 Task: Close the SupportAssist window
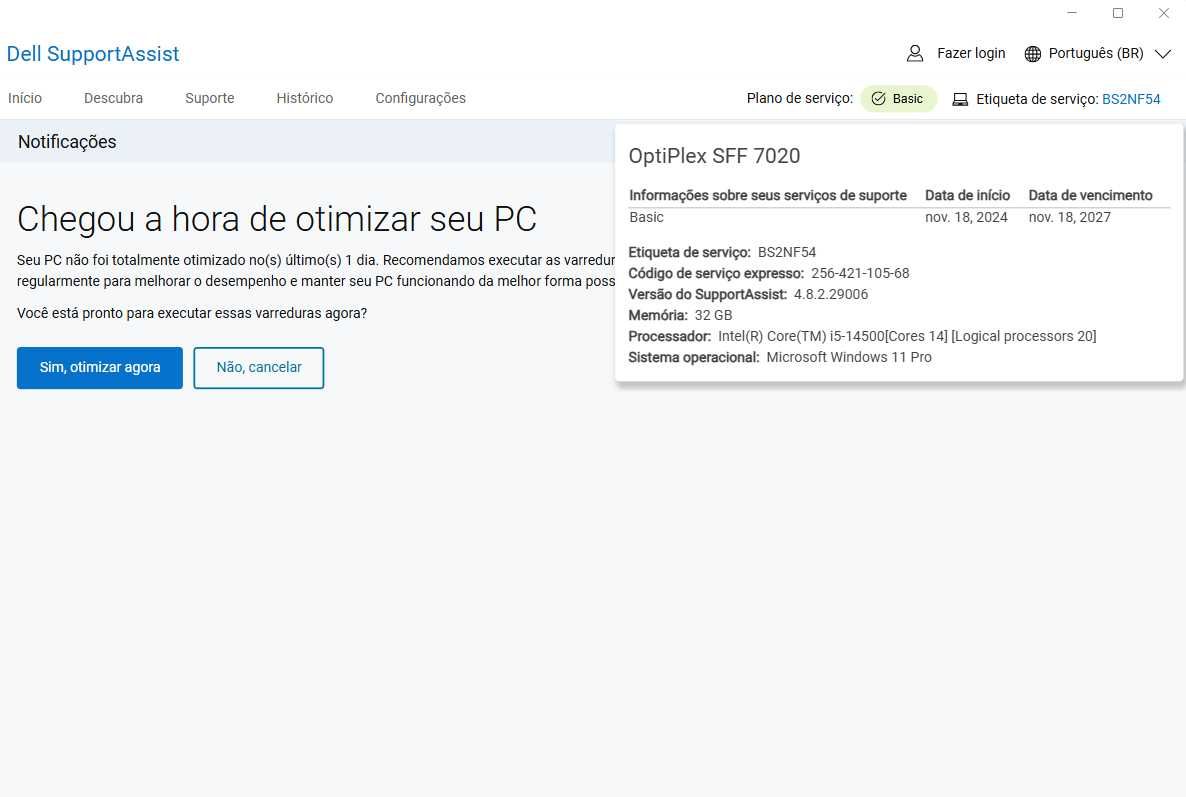pos(1163,13)
